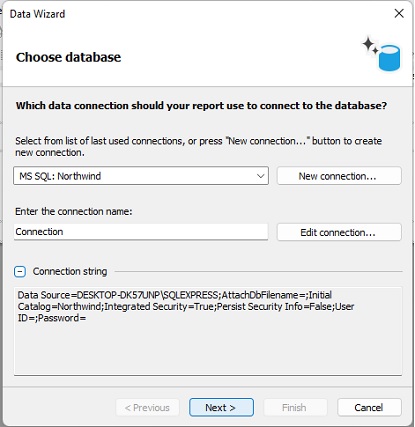The height and width of the screenshot is (427, 415).
Task: Click the sparkle stars beside the database icon
Action: 371,45
